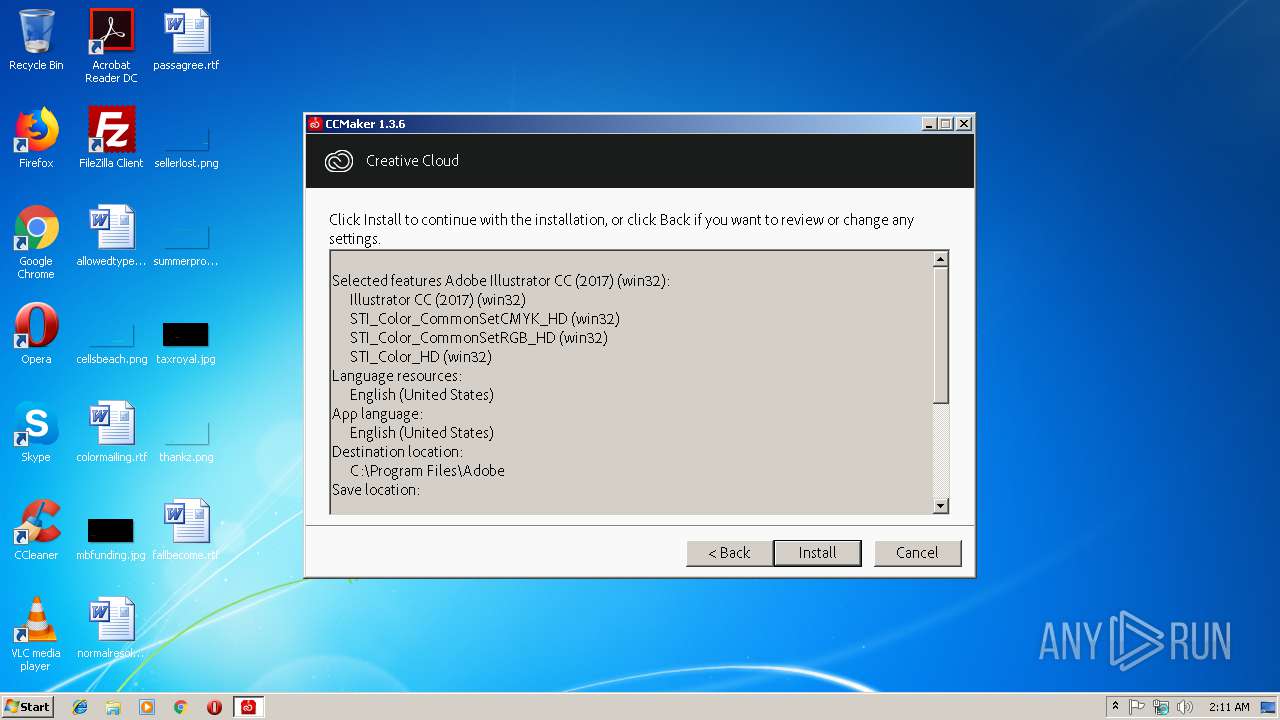
Task: Select normalresol document icon
Action: click(x=111, y=628)
